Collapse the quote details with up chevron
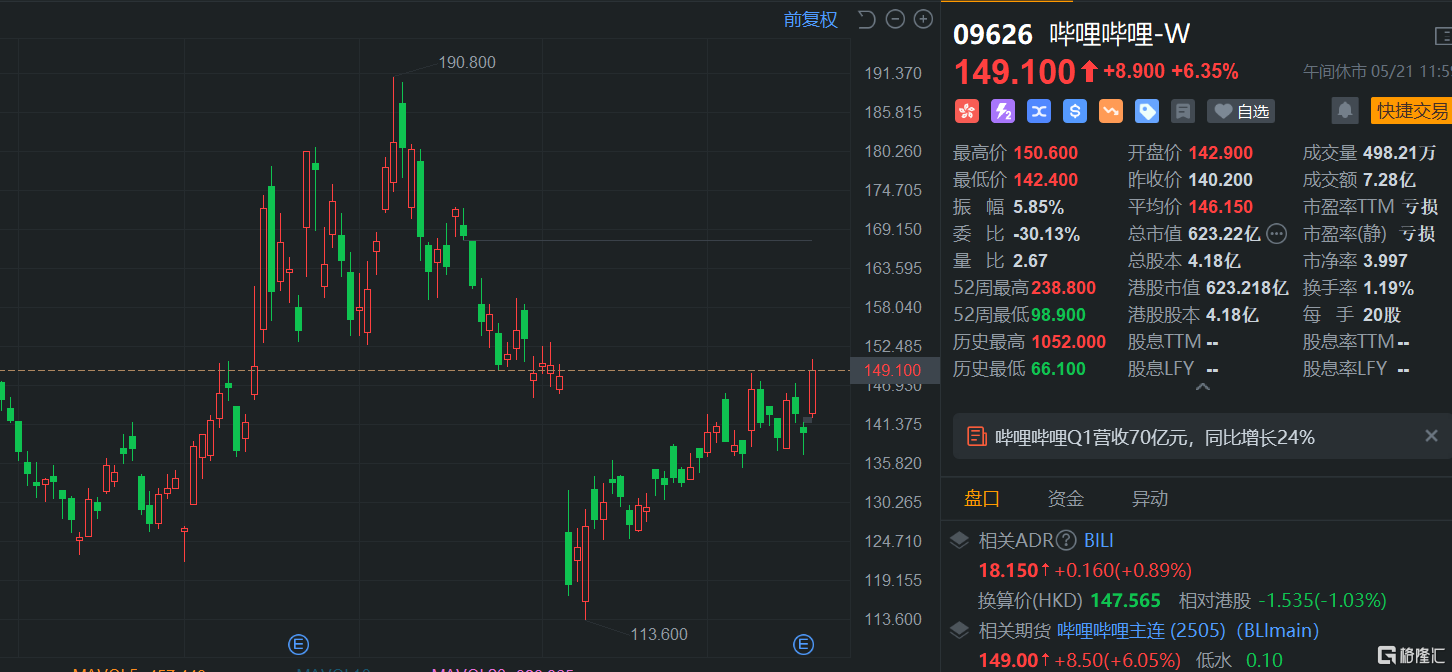1452x672 pixels. [x=1203, y=387]
